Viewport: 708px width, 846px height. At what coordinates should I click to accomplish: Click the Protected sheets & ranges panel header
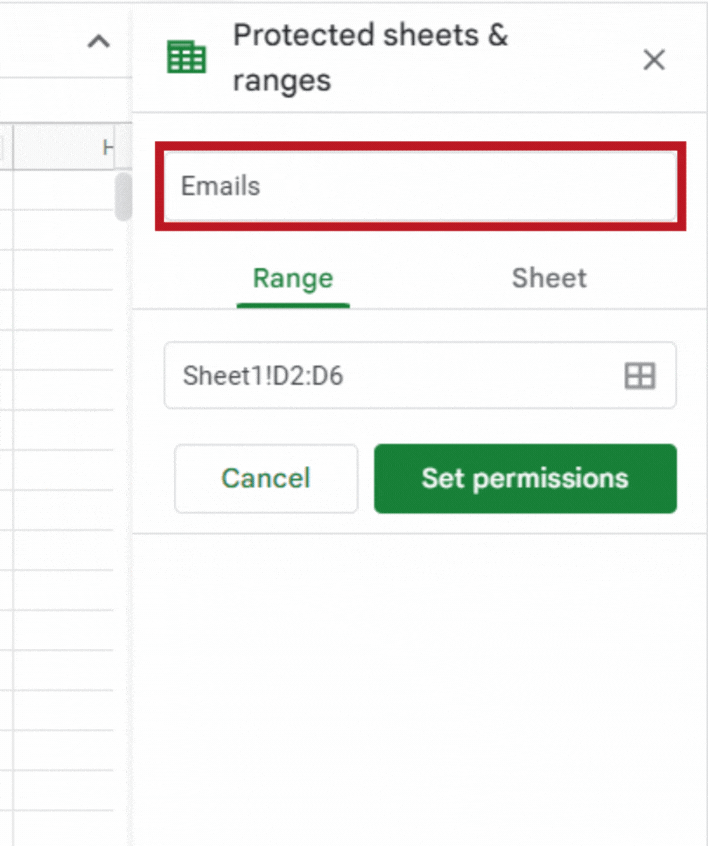click(370, 57)
